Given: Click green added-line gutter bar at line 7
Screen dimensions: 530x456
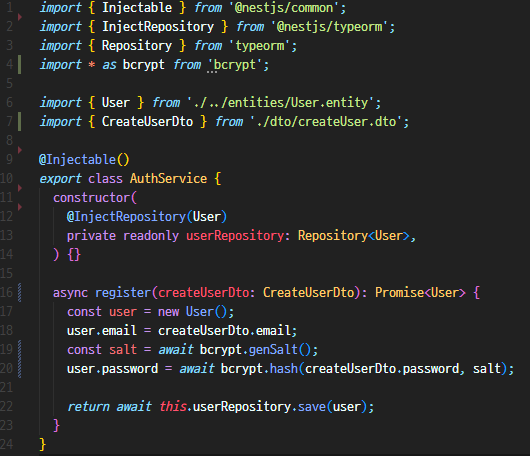Looking at the screenshot, I should [19, 121].
